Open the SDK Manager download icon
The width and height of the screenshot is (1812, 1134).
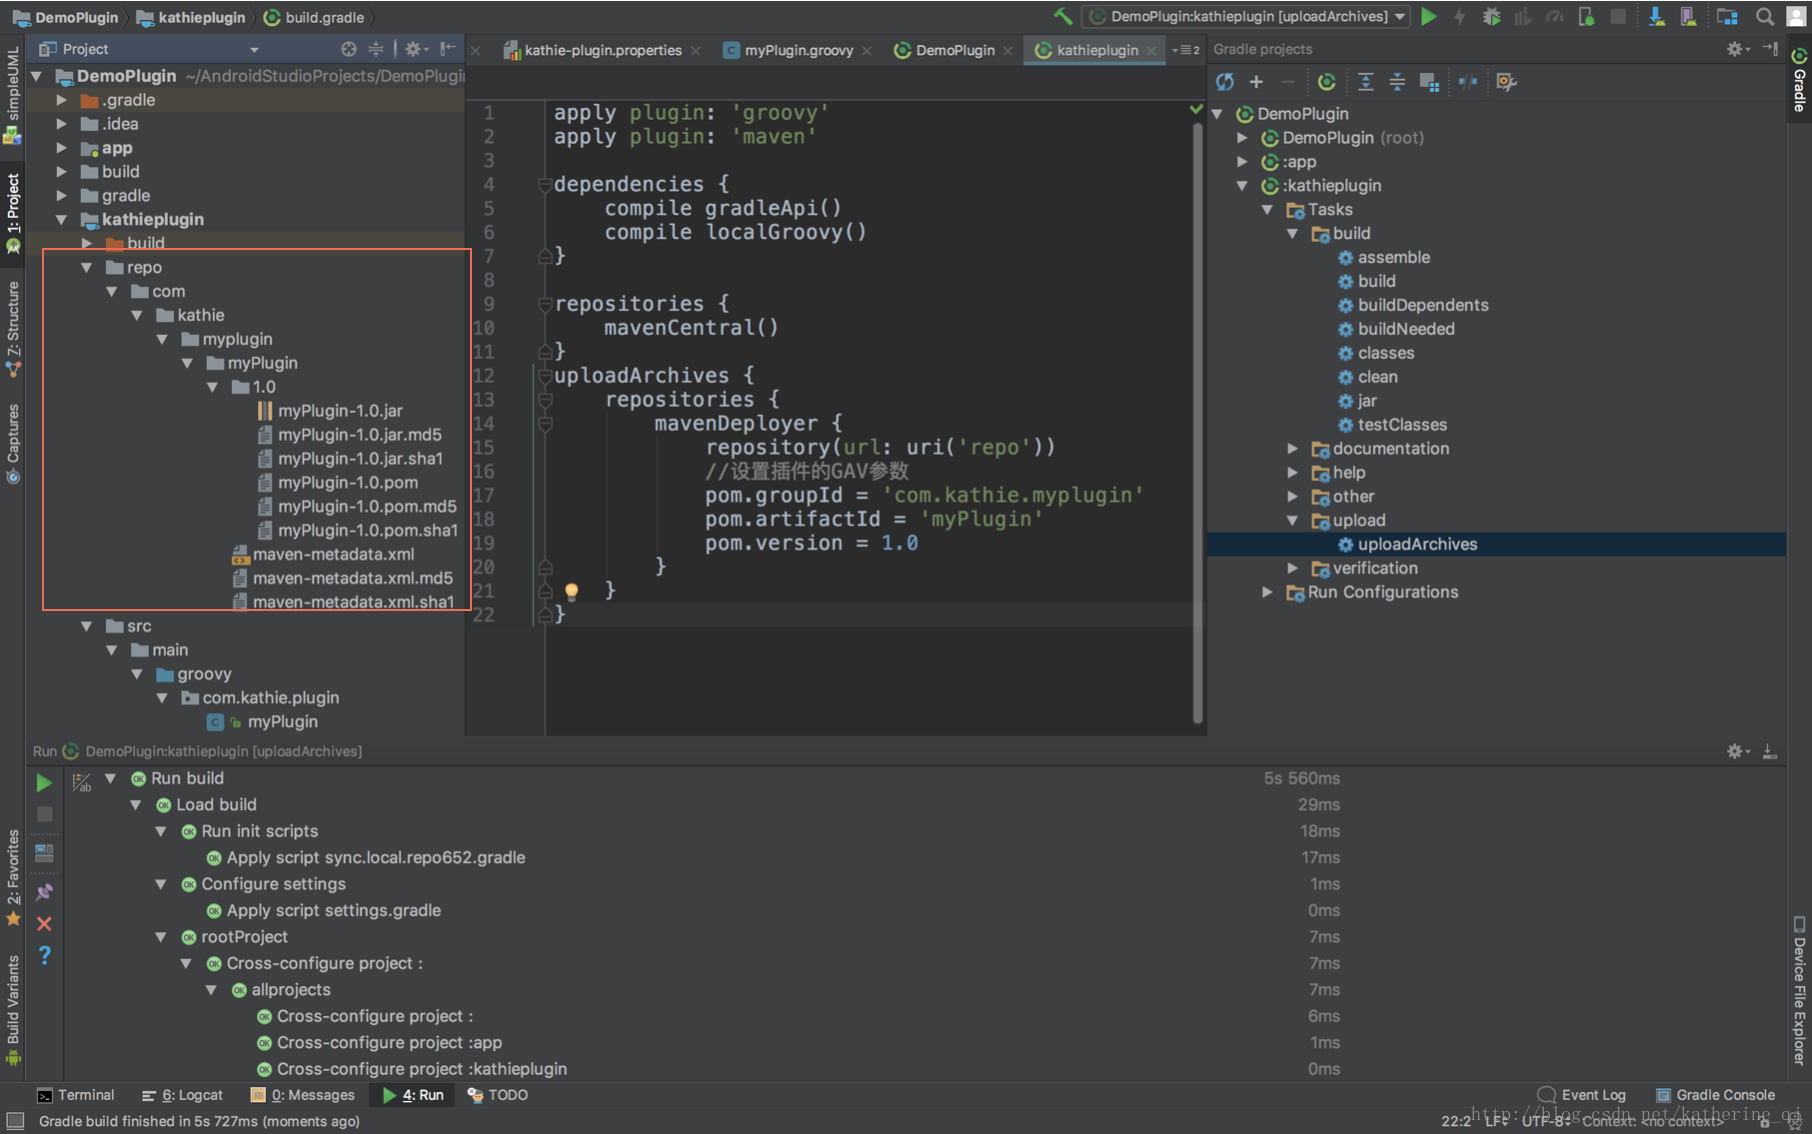click(x=1657, y=16)
